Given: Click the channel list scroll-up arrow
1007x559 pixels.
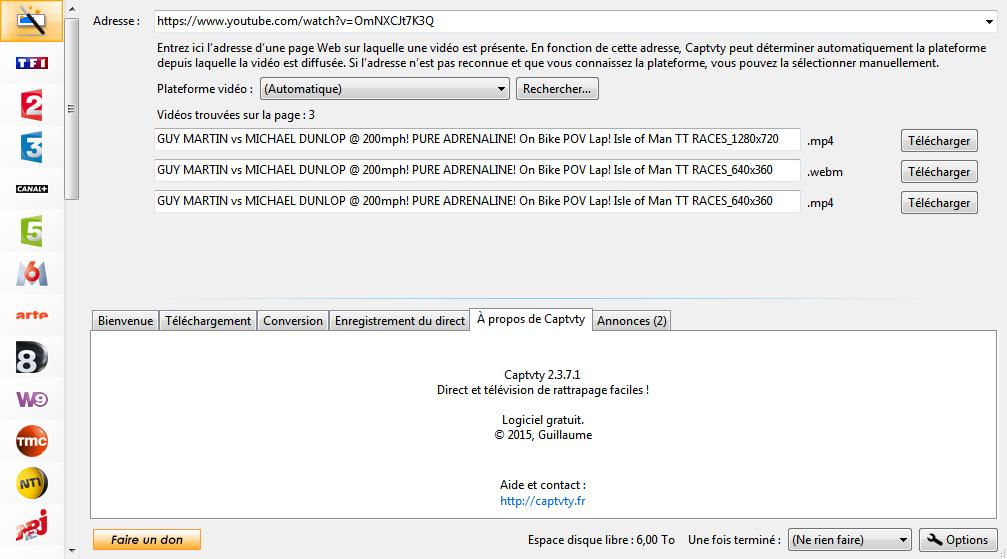Looking at the screenshot, I should click(72, 9).
